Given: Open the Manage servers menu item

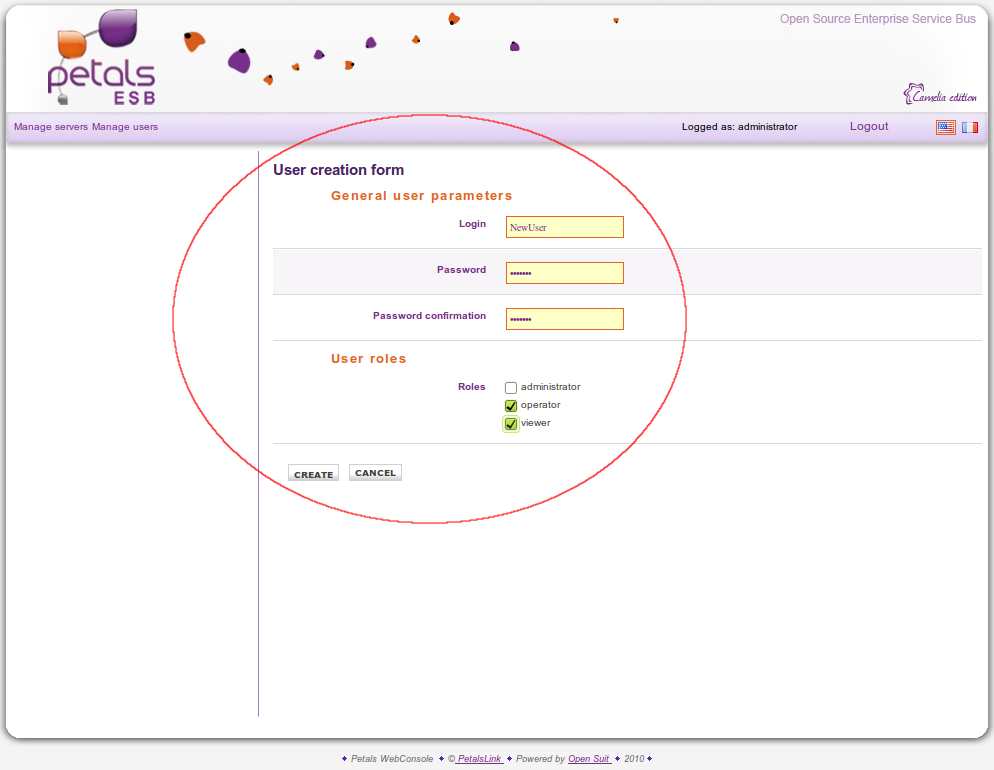Looking at the screenshot, I should click(51, 127).
